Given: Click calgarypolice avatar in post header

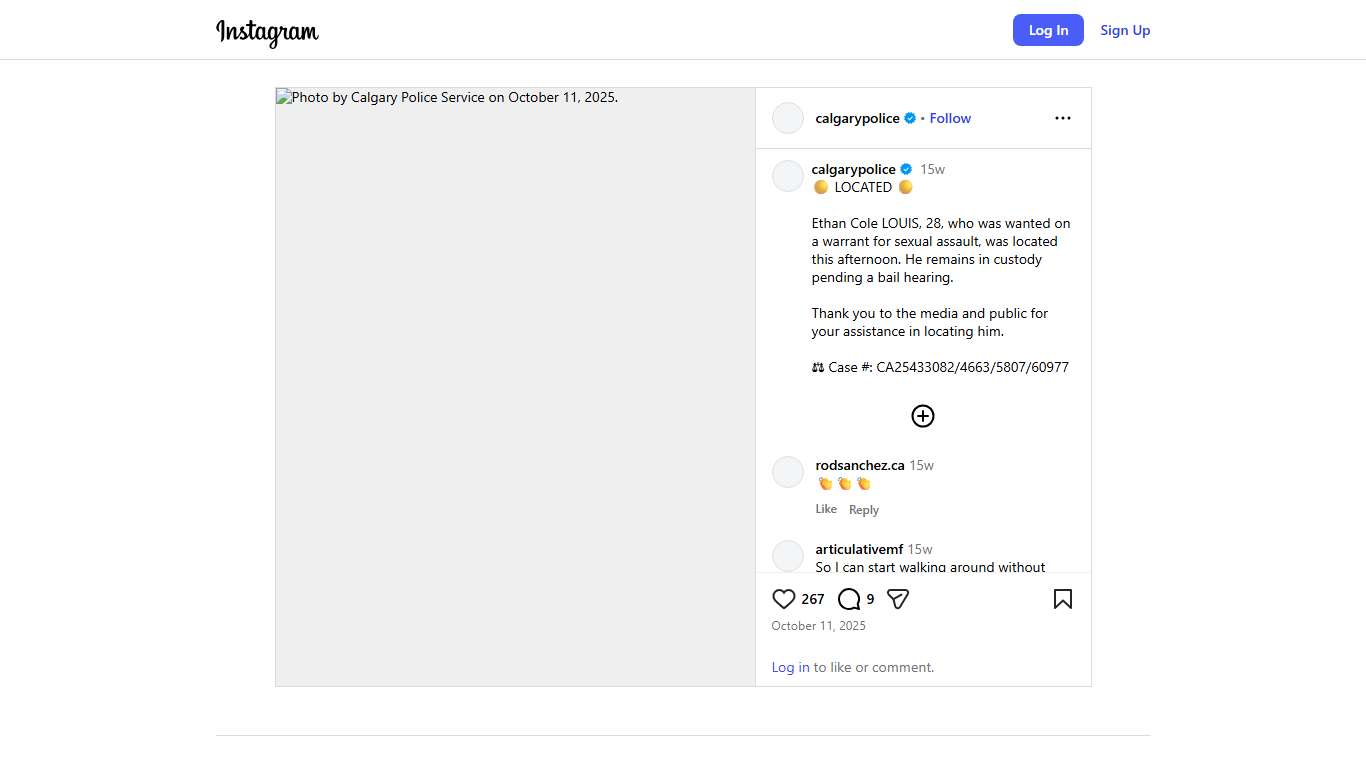Looking at the screenshot, I should point(788,118).
